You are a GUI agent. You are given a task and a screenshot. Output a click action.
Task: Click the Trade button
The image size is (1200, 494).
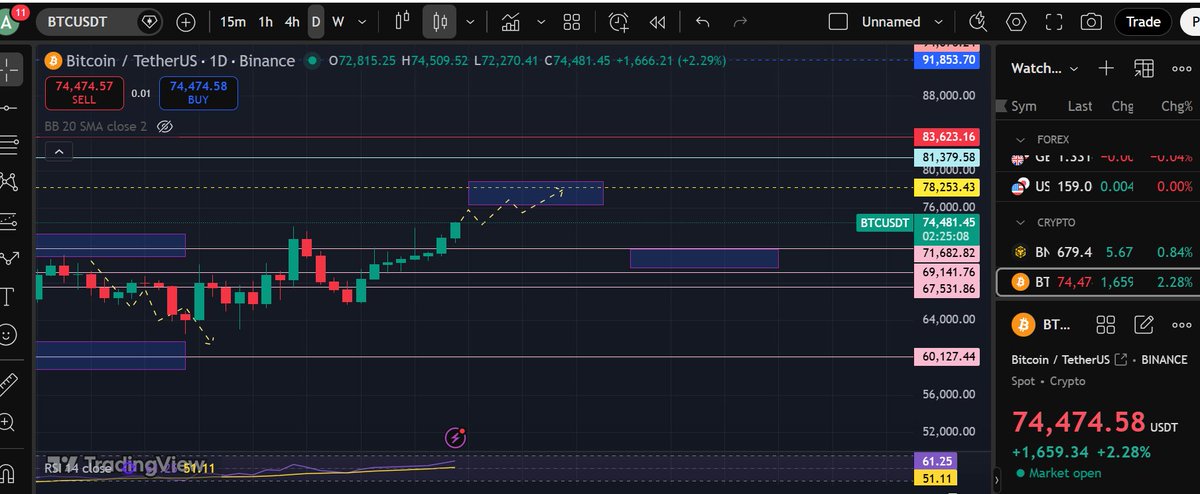1143,21
